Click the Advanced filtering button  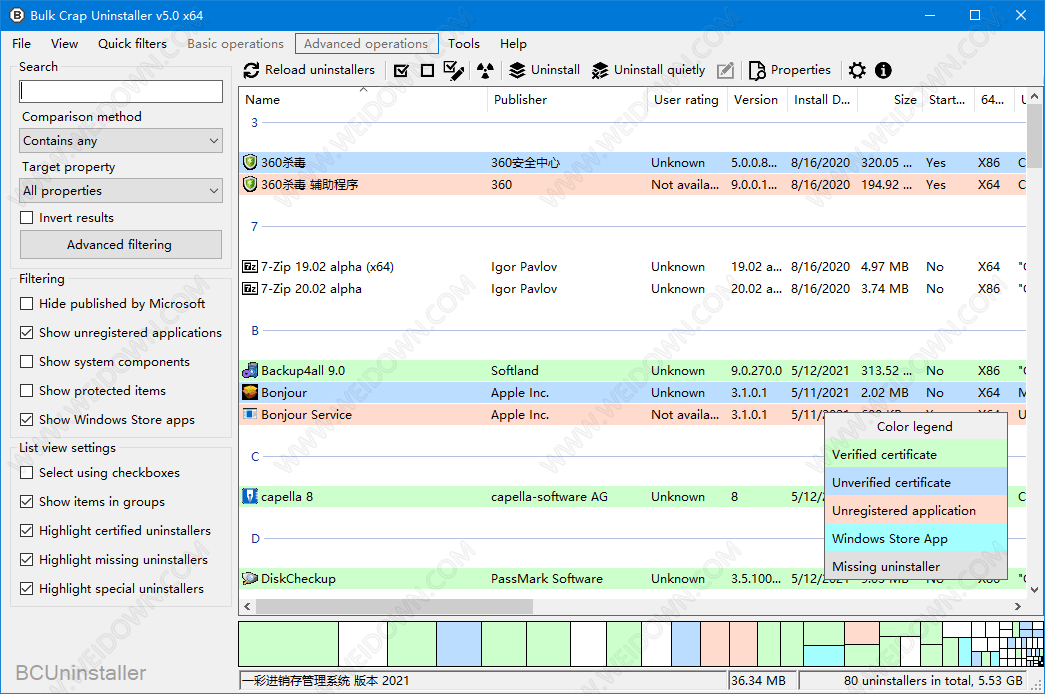[120, 245]
